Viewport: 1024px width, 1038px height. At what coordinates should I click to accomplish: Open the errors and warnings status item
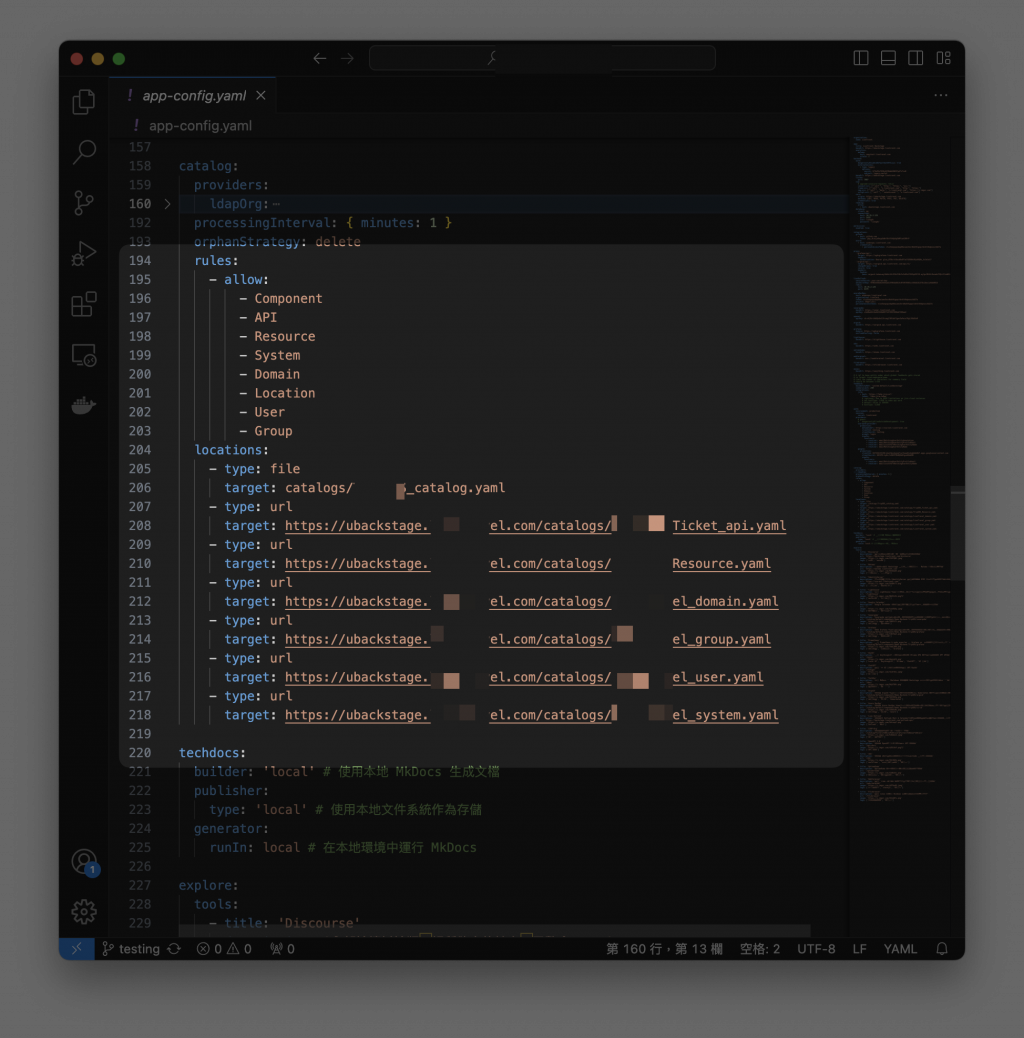(x=224, y=949)
